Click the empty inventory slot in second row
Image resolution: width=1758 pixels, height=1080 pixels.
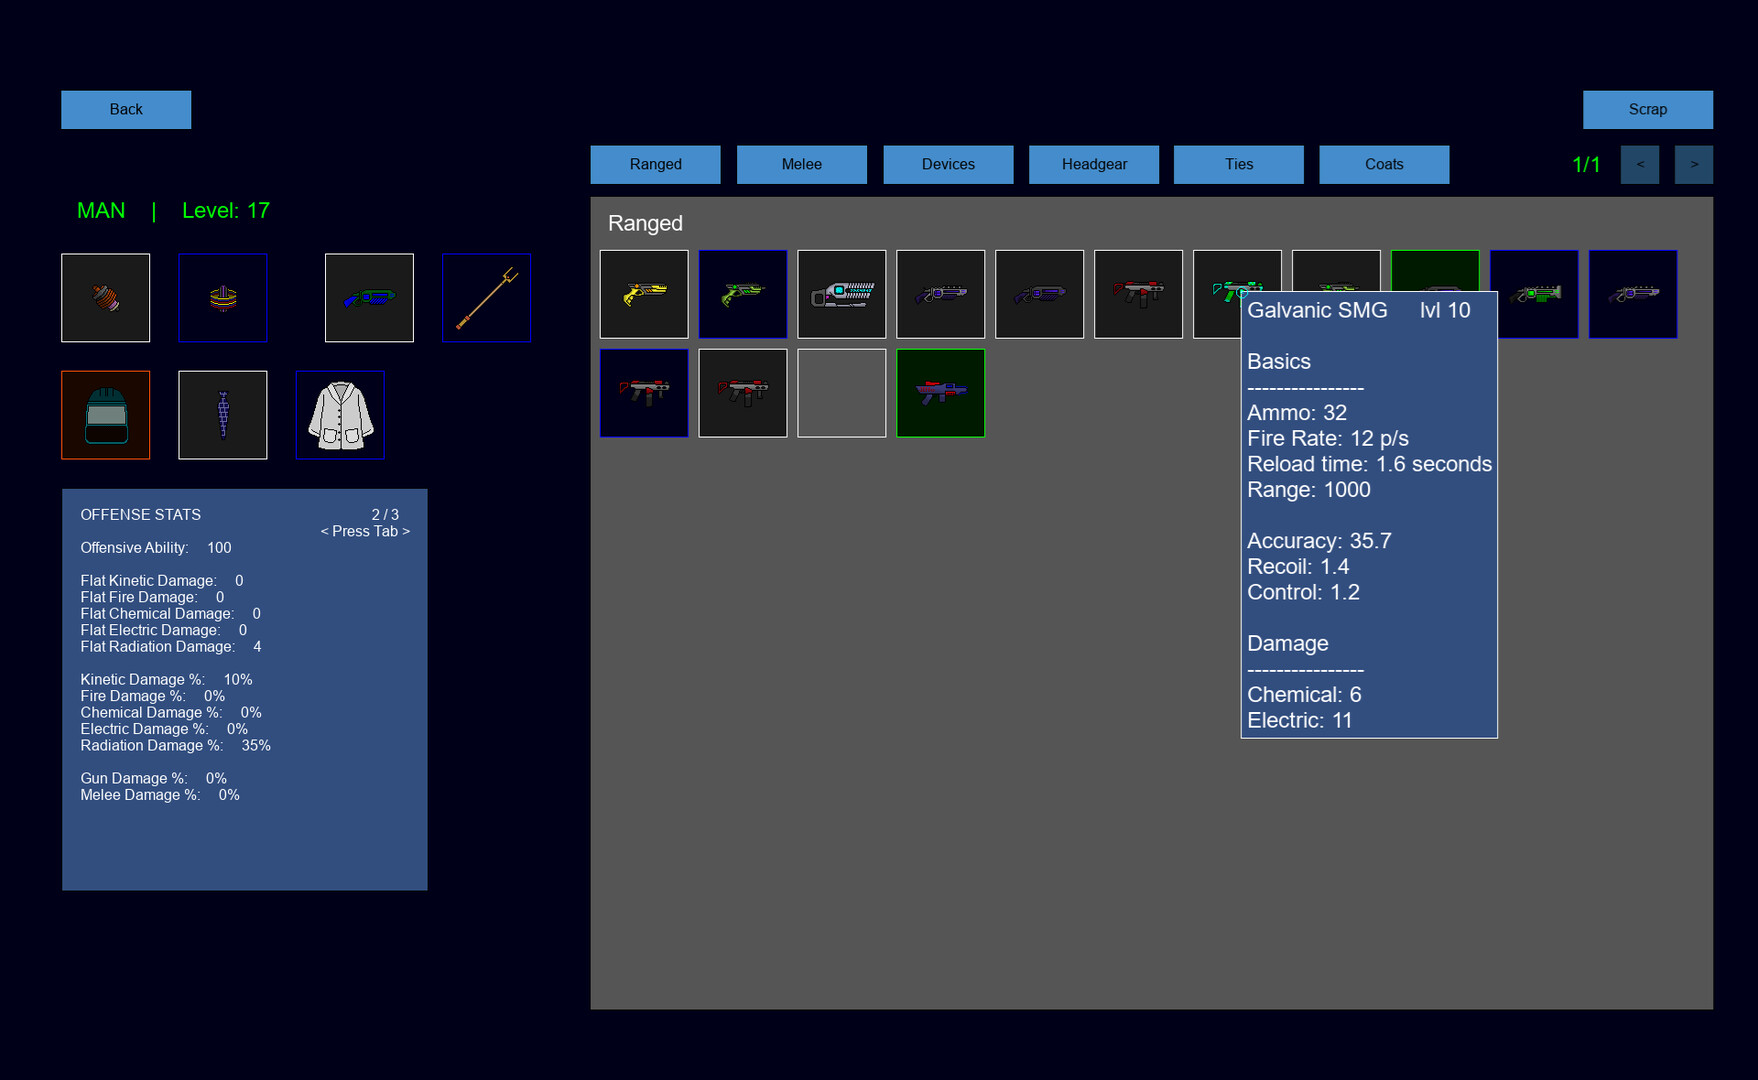842,393
